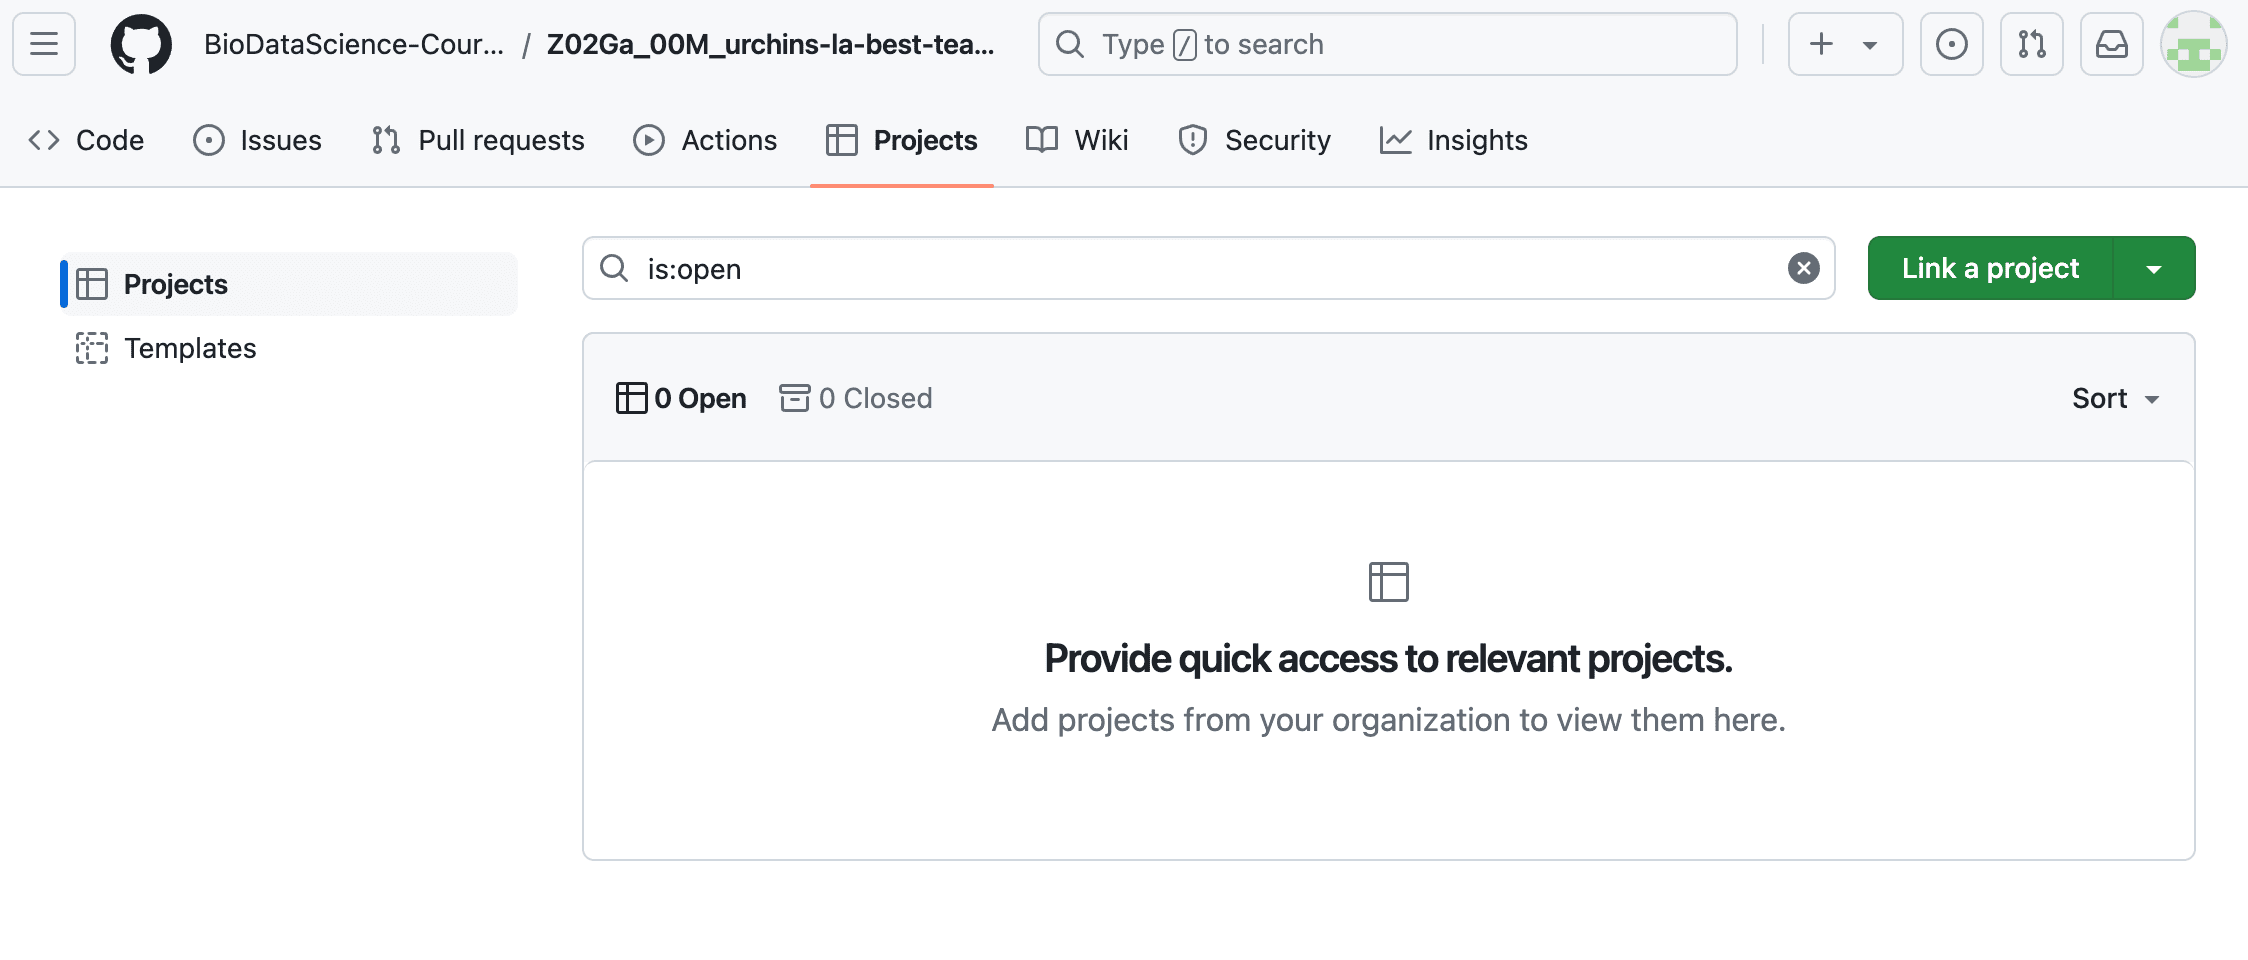Expand the create-new dropdown arrow
The height and width of the screenshot is (960, 2248).
1869,45
